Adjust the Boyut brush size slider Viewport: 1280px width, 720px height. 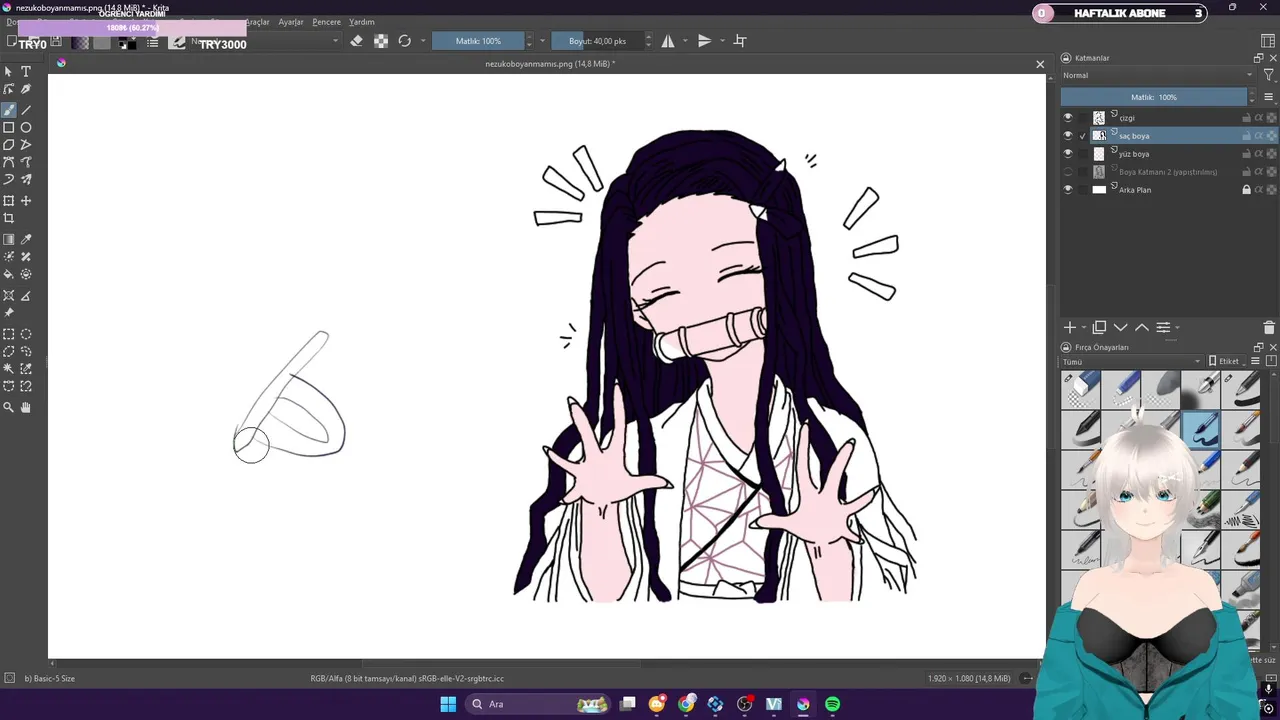[597, 41]
